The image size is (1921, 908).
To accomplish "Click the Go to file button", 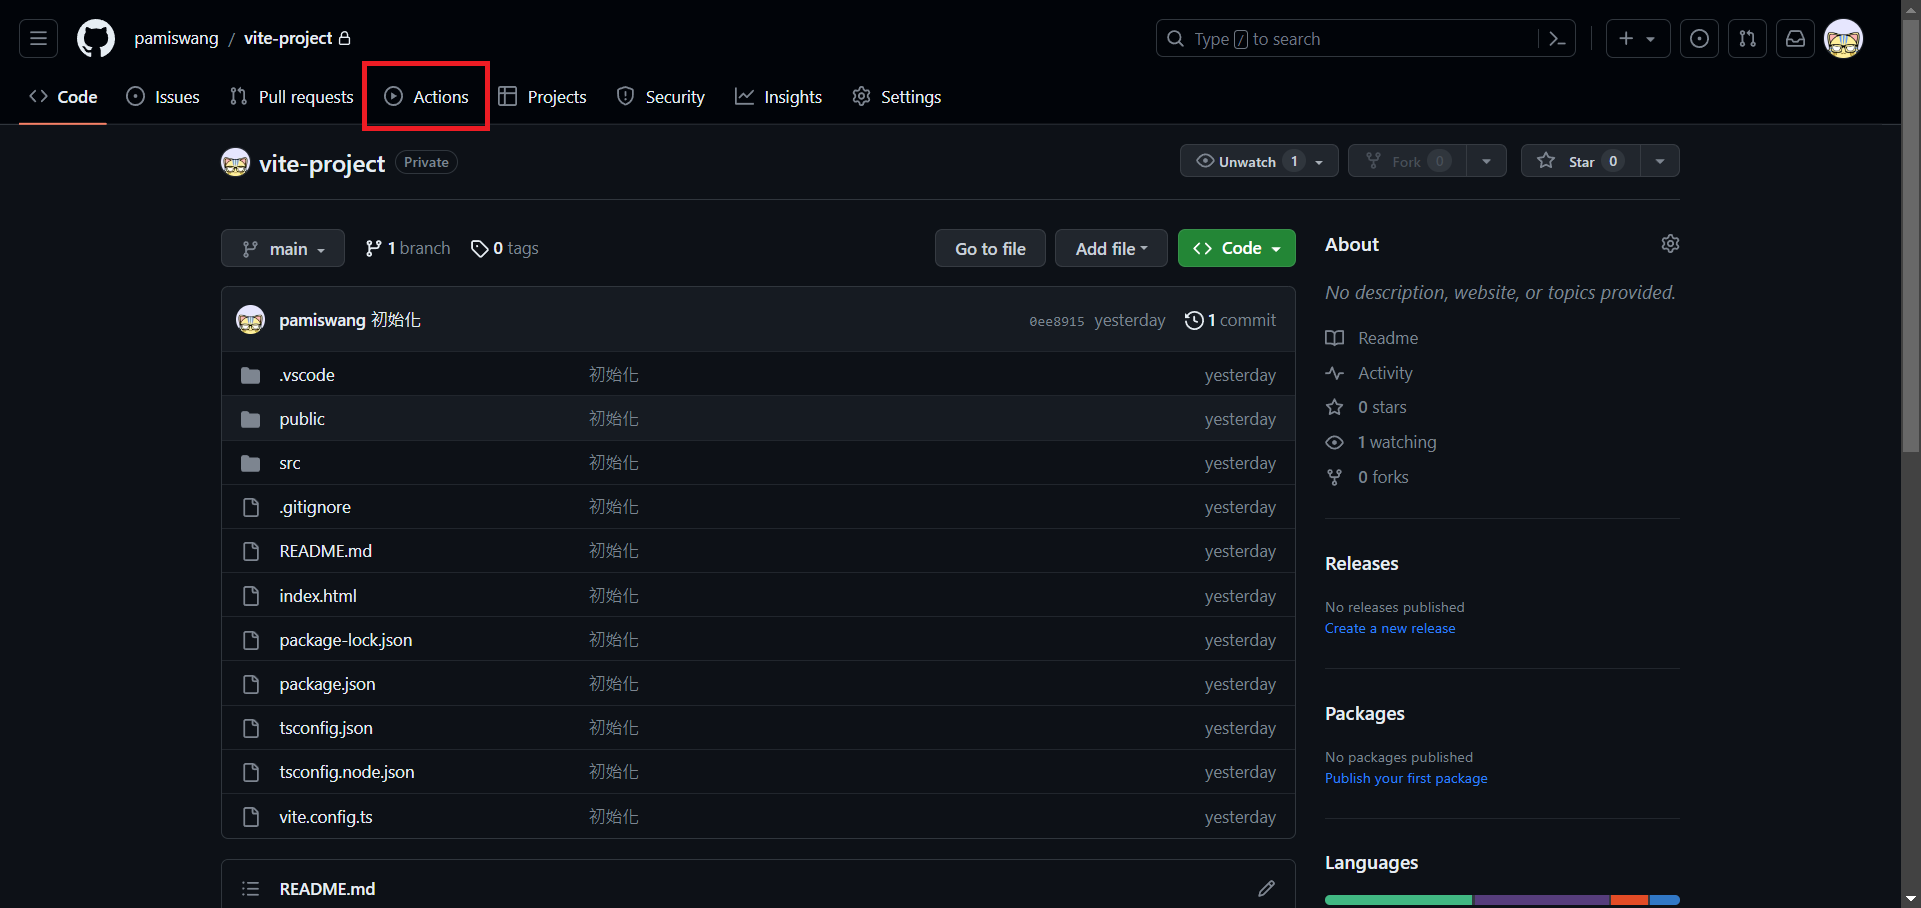I will click(990, 248).
